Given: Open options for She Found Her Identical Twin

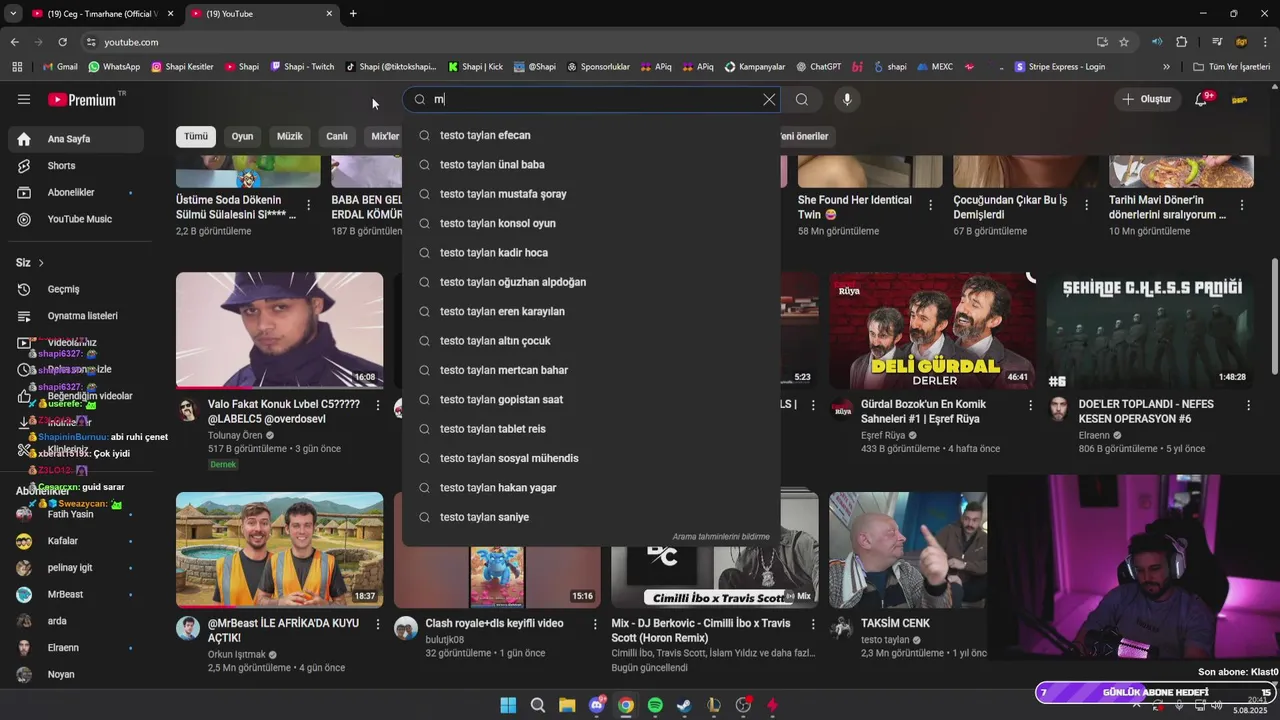Looking at the screenshot, I should pos(931,205).
